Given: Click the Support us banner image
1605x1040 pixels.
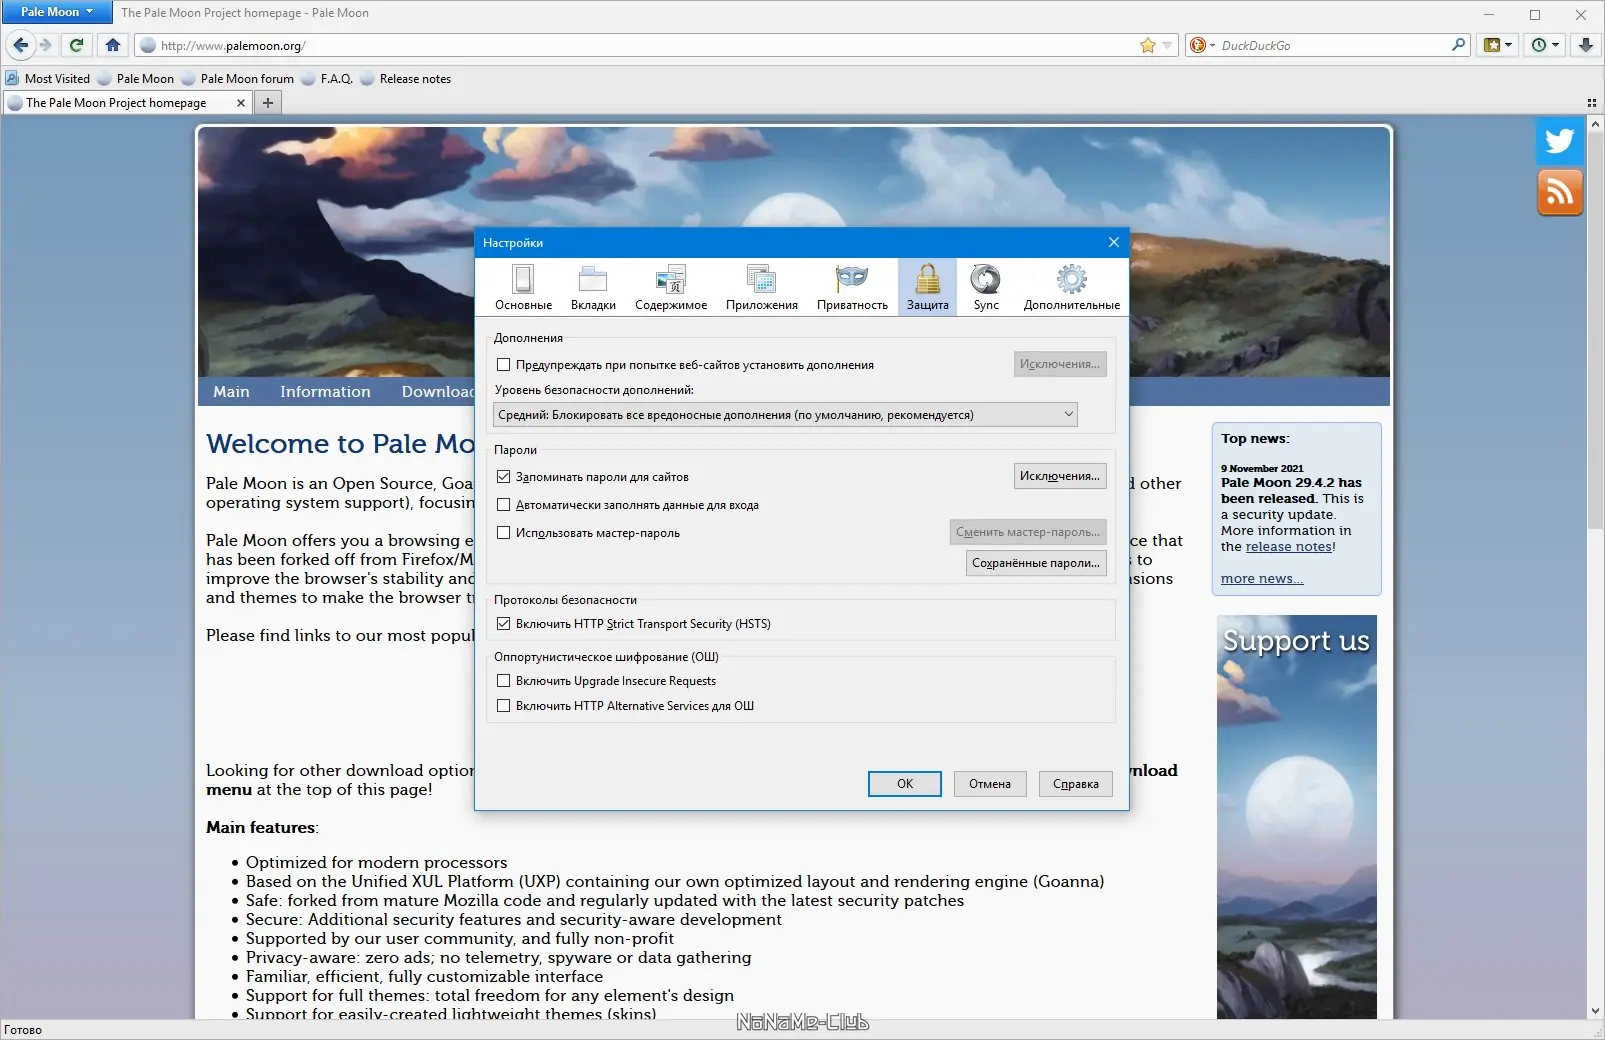Looking at the screenshot, I should pos(1297,817).
